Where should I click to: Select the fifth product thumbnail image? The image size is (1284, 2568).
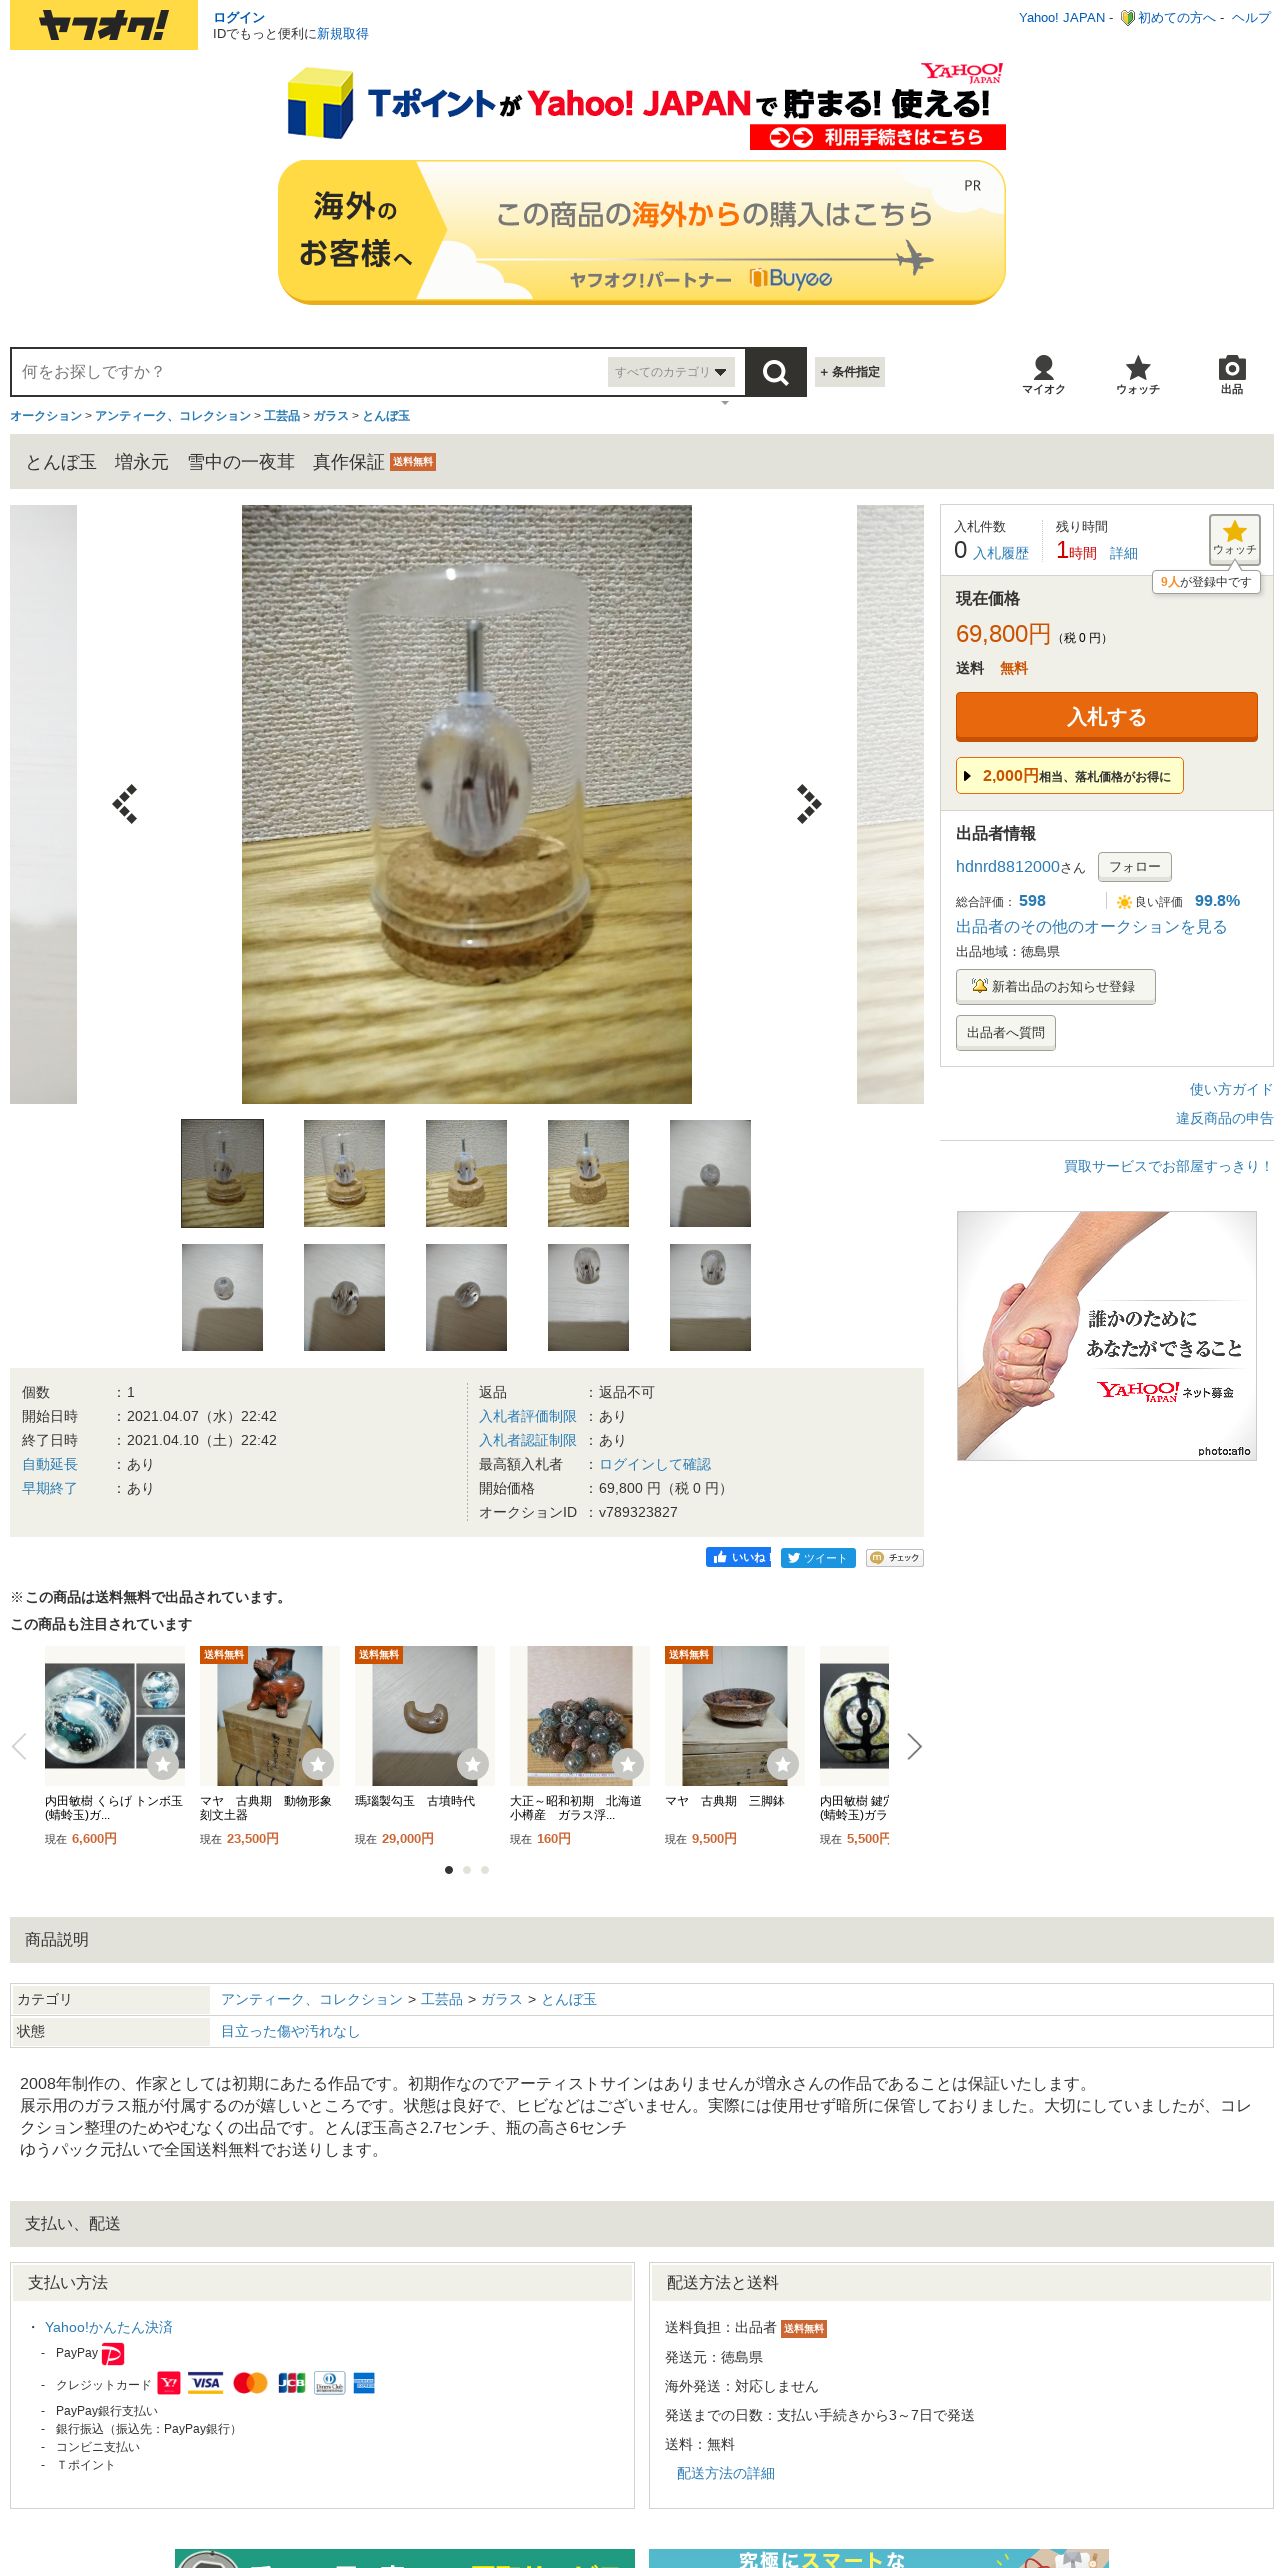point(710,1173)
